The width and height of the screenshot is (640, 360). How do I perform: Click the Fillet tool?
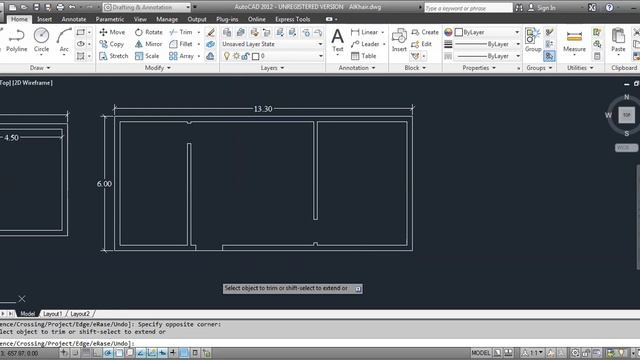click(181, 44)
